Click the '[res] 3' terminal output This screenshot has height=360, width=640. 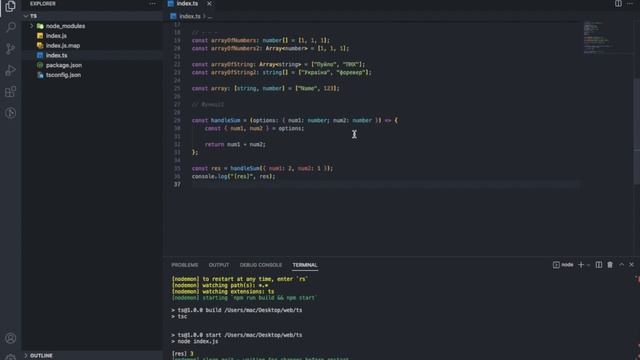coord(182,353)
